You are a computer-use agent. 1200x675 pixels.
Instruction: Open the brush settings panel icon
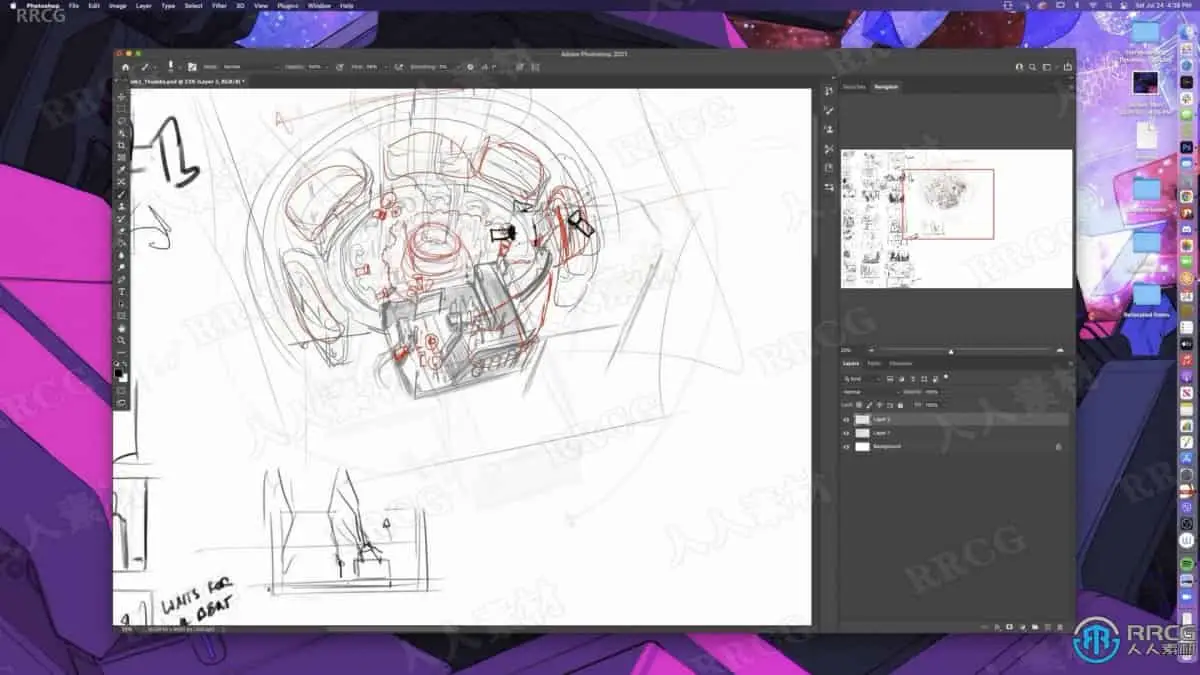coord(192,67)
